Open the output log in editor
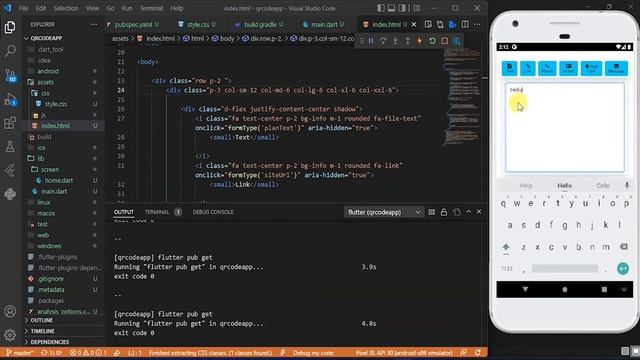This screenshot has height=360, width=640. click(456, 212)
